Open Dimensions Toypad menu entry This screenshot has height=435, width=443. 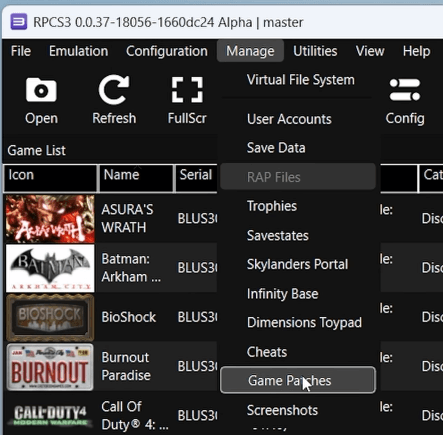[298, 323]
